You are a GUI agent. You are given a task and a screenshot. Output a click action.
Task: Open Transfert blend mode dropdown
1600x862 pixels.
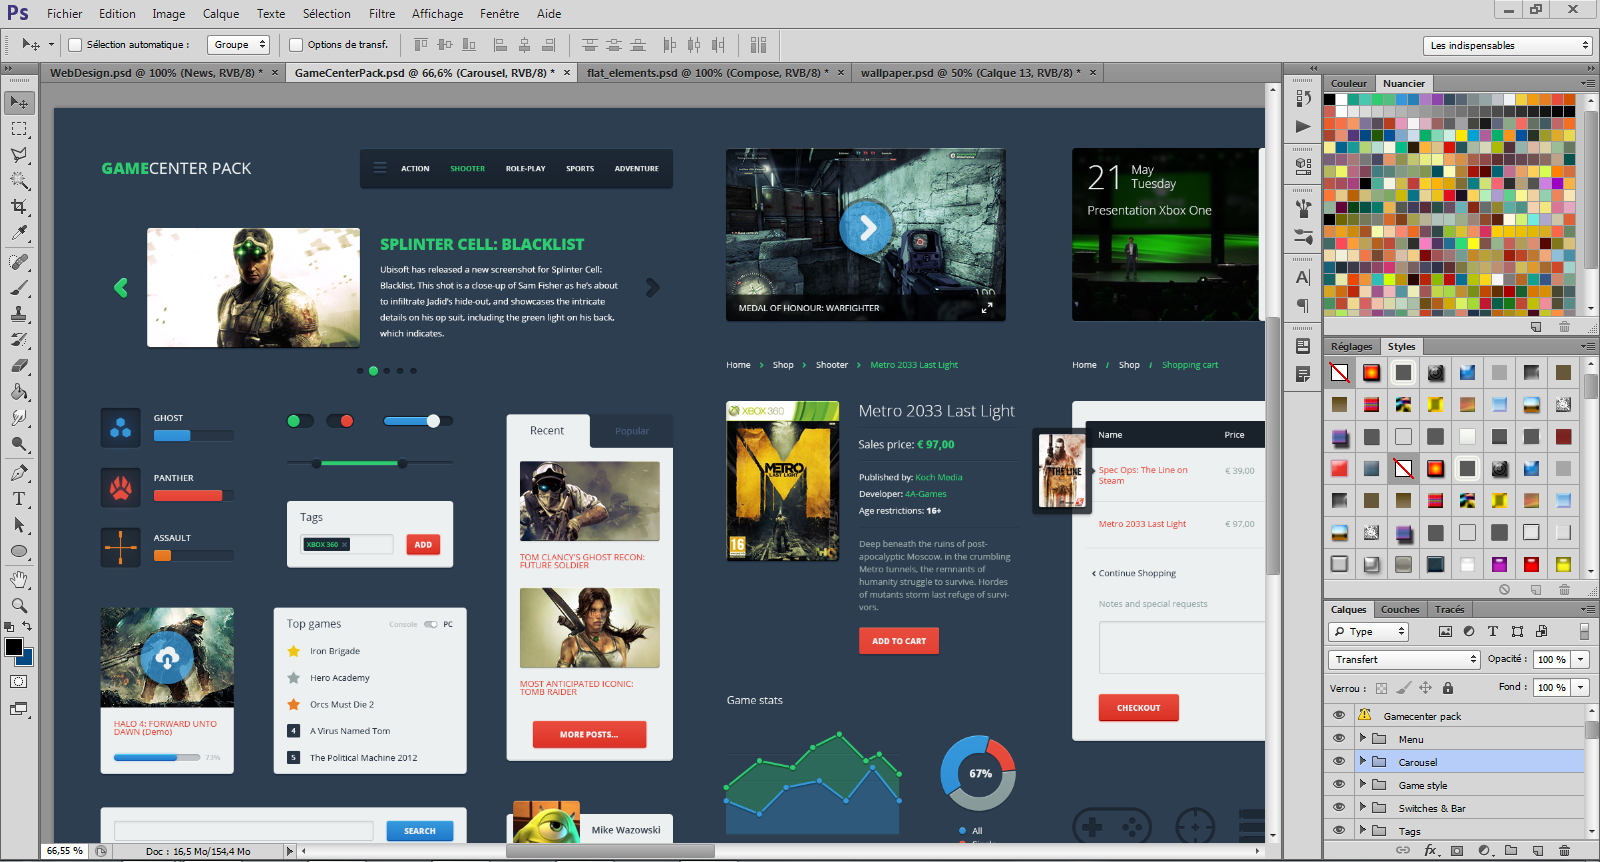pyautogui.click(x=1404, y=659)
